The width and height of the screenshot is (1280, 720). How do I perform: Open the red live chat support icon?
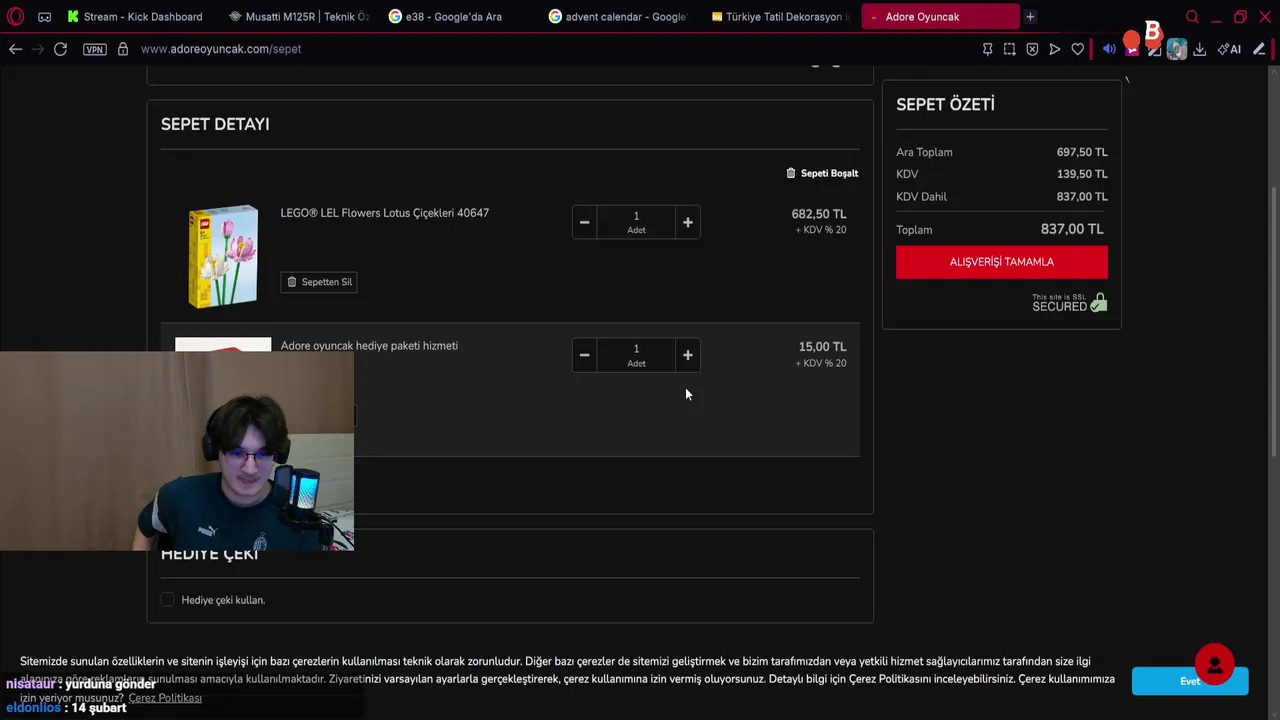(x=1214, y=664)
